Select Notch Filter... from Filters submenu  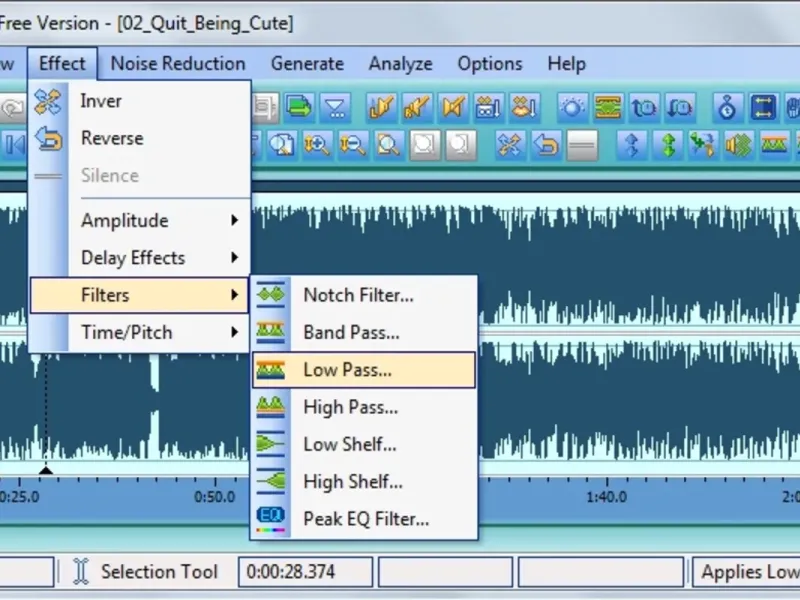coord(364,295)
